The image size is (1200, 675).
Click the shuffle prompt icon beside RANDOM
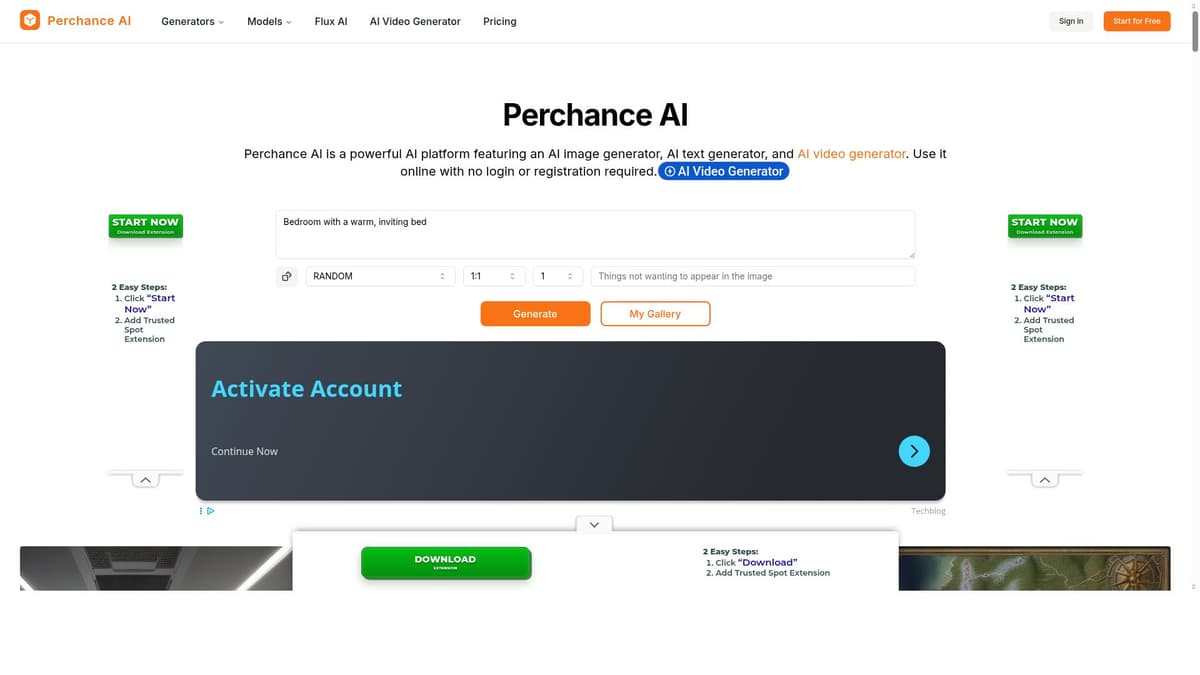pyautogui.click(x=287, y=276)
